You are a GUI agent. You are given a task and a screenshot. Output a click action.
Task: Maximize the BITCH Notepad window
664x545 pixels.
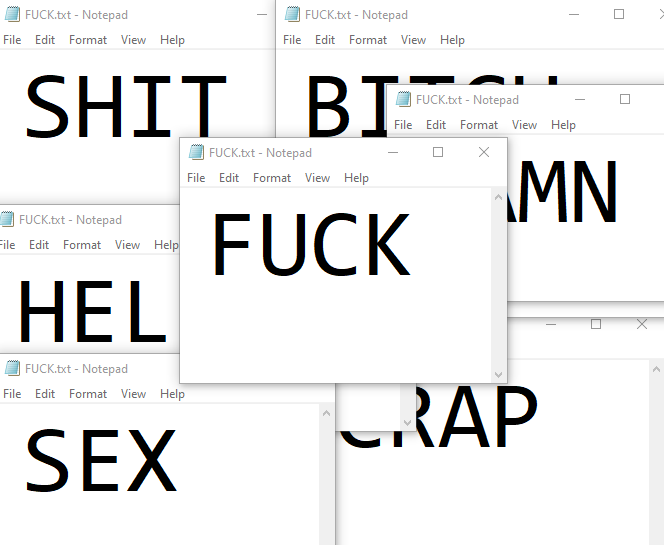tap(619, 14)
